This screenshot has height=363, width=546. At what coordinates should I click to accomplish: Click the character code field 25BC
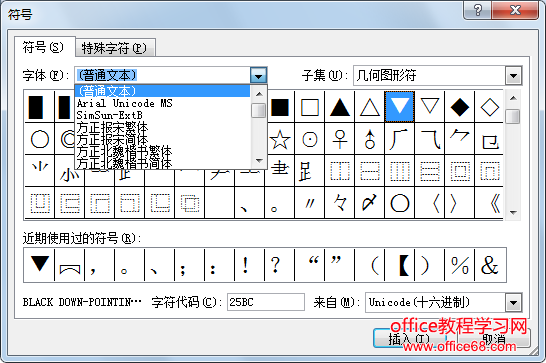[266, 302]
